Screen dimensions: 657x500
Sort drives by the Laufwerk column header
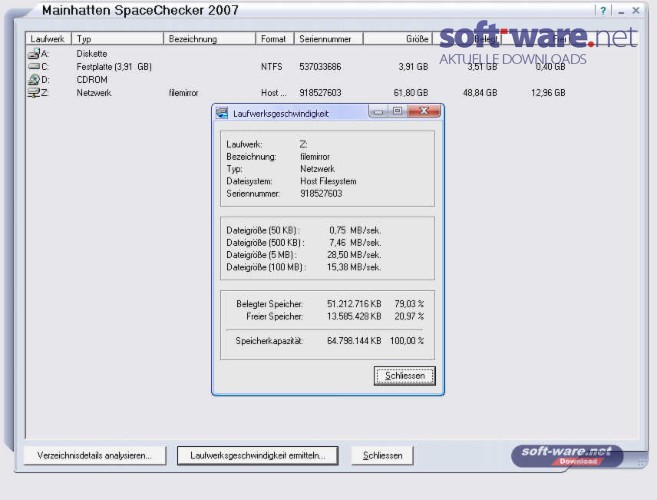(x=48, y=39)
